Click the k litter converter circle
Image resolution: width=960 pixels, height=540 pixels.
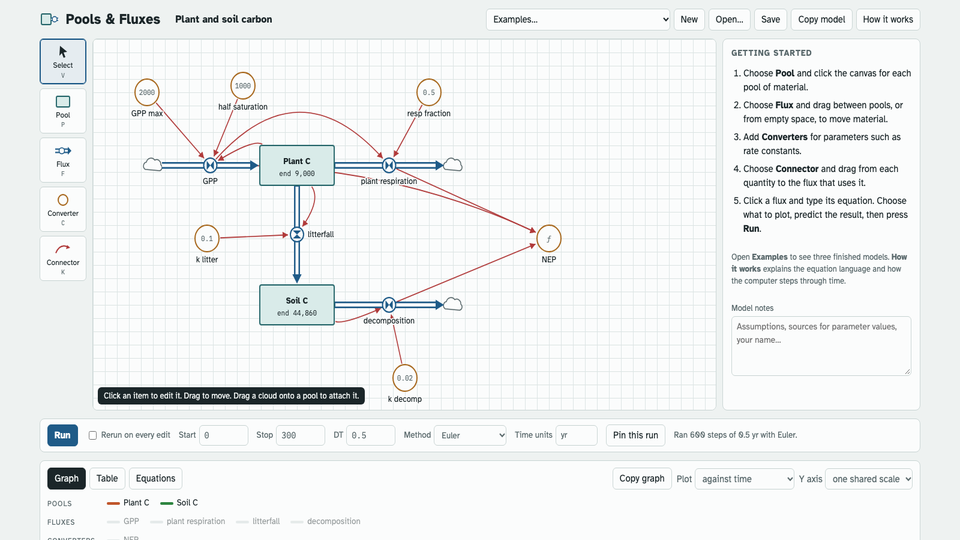tap(207, 238)
